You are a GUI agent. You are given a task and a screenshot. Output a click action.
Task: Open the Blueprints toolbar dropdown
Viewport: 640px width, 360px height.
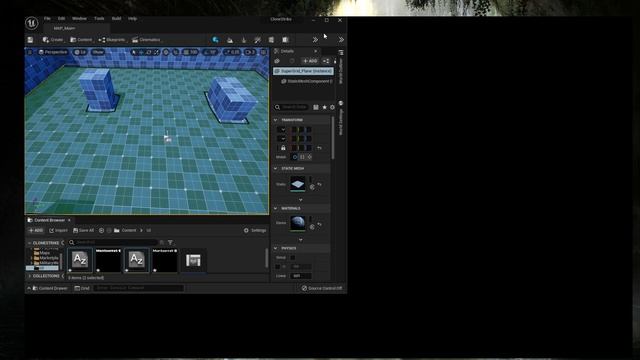pos(112,40)
